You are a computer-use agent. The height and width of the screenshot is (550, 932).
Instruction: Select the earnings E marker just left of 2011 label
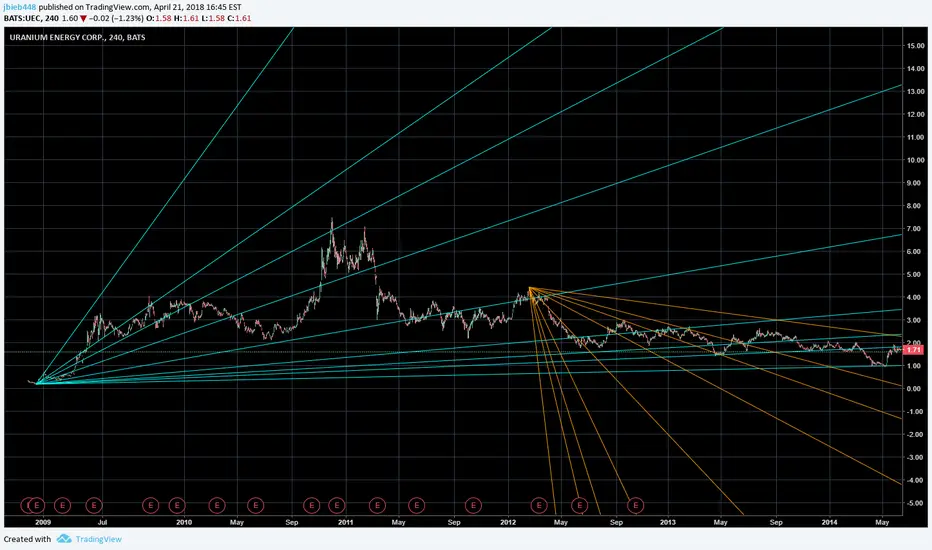[x=336, y=505]
